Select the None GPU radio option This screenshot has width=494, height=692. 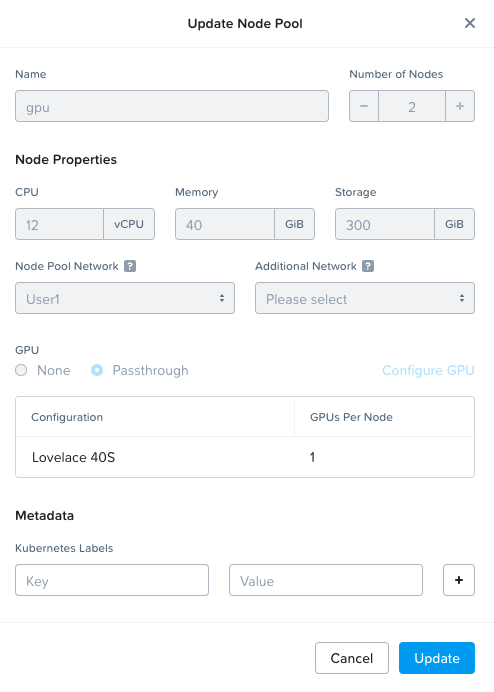(21, 370)
